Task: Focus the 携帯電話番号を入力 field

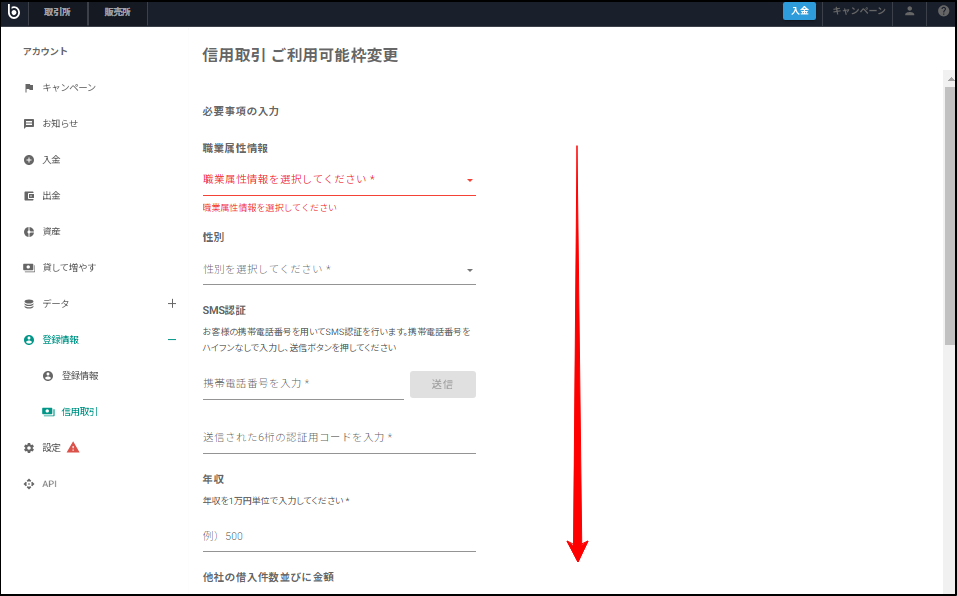Action: pos(303,384)
